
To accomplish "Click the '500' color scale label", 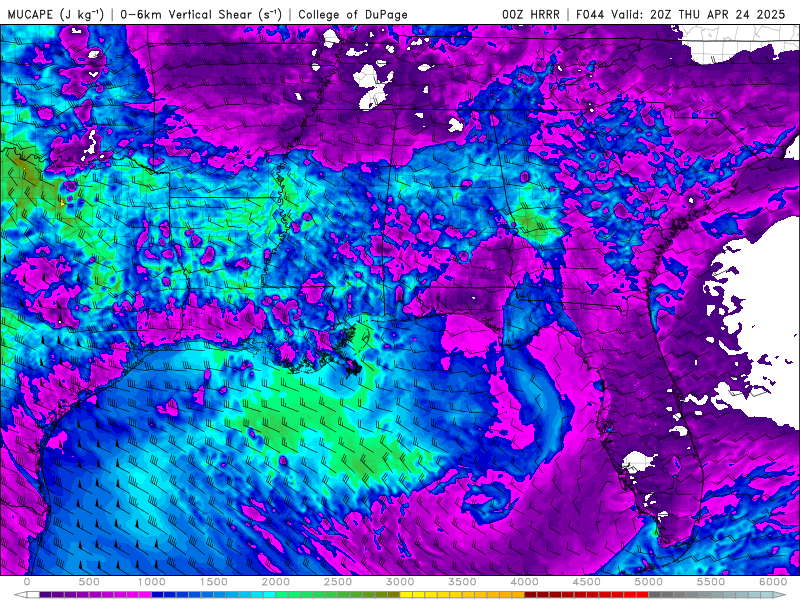I will [89, 582].
